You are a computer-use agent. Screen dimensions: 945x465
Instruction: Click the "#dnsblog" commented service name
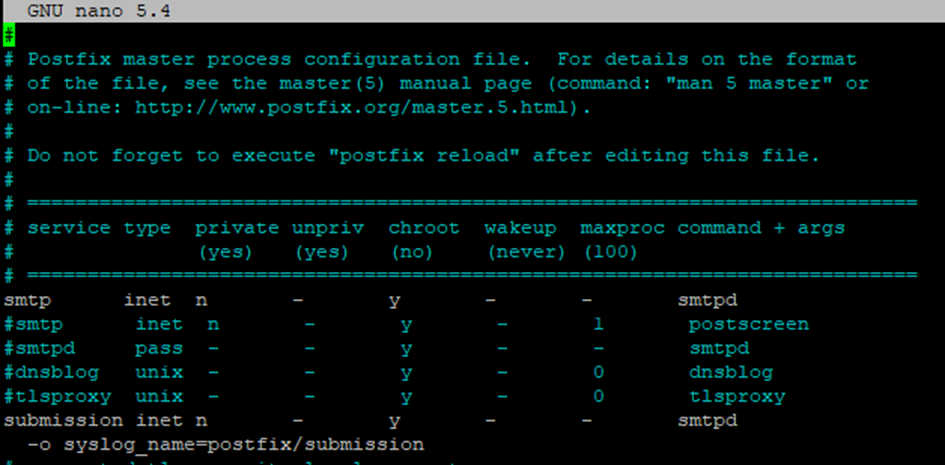click(x=51, y=373)
